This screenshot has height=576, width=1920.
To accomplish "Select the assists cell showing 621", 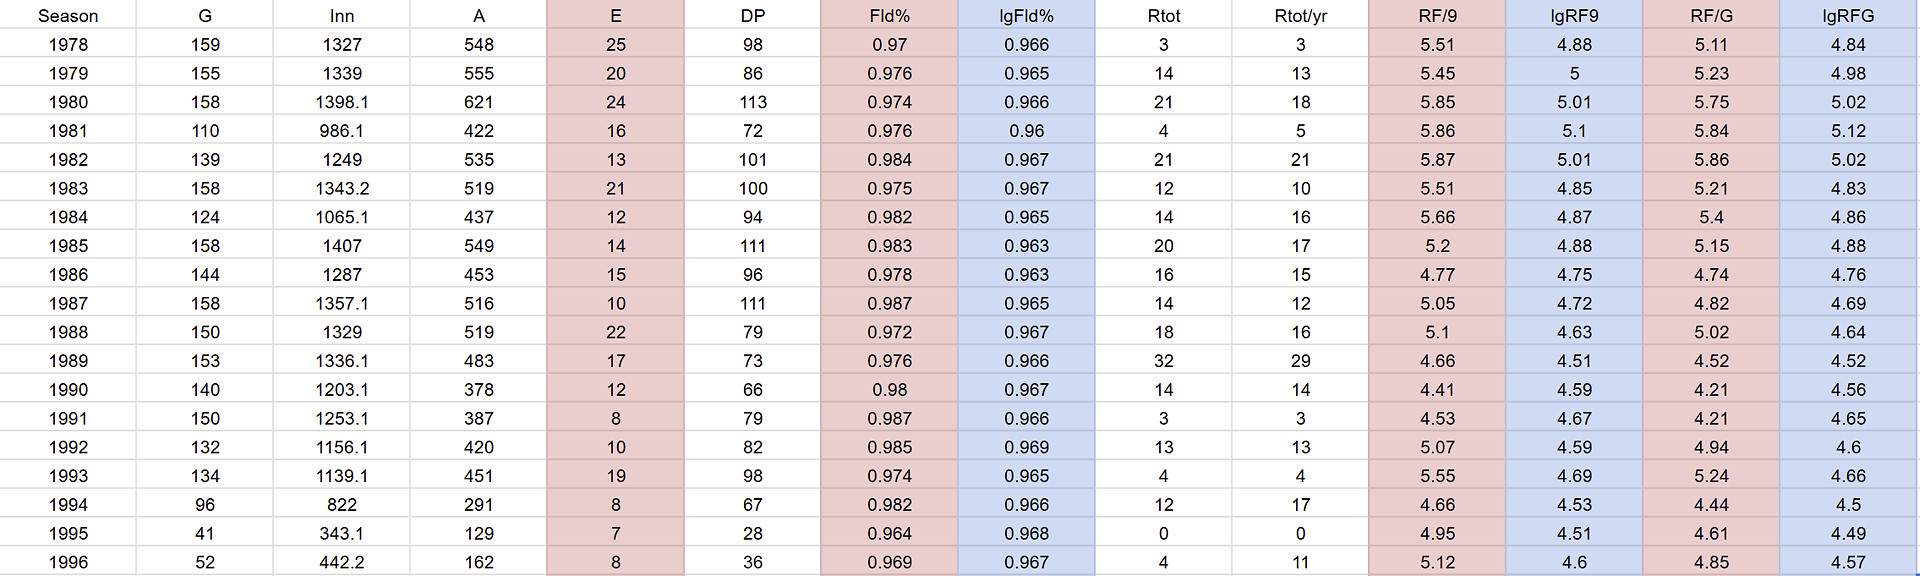I will coord(479,102).
